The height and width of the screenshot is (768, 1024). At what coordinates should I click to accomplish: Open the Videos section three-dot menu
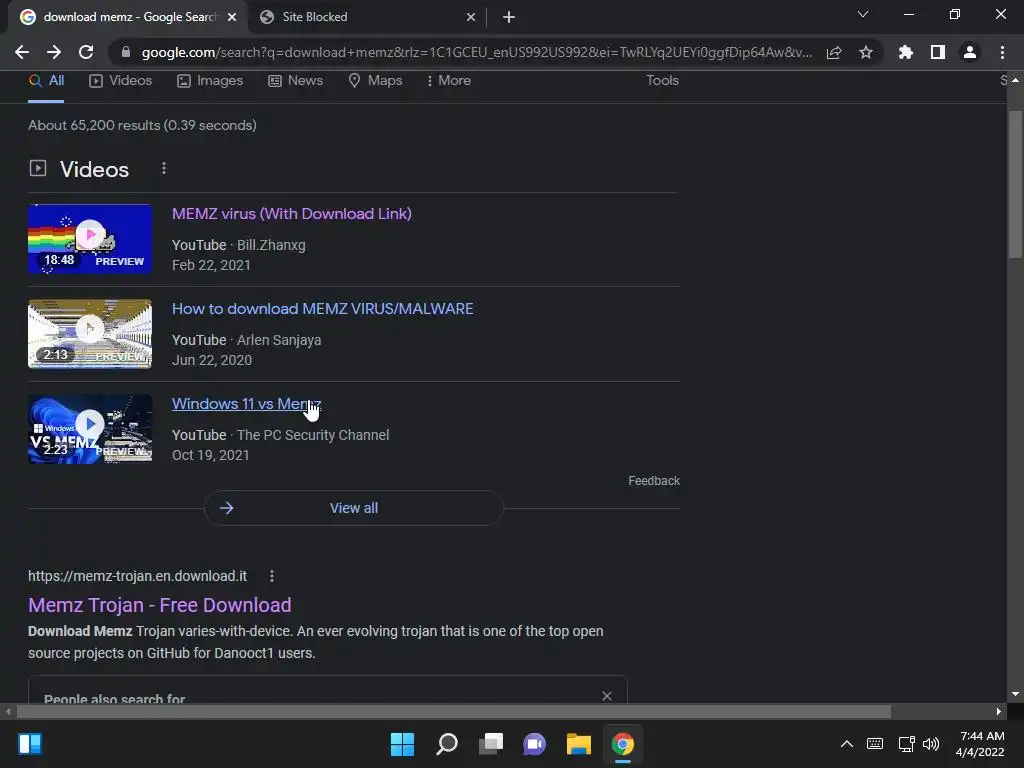[x=164, y=168]
